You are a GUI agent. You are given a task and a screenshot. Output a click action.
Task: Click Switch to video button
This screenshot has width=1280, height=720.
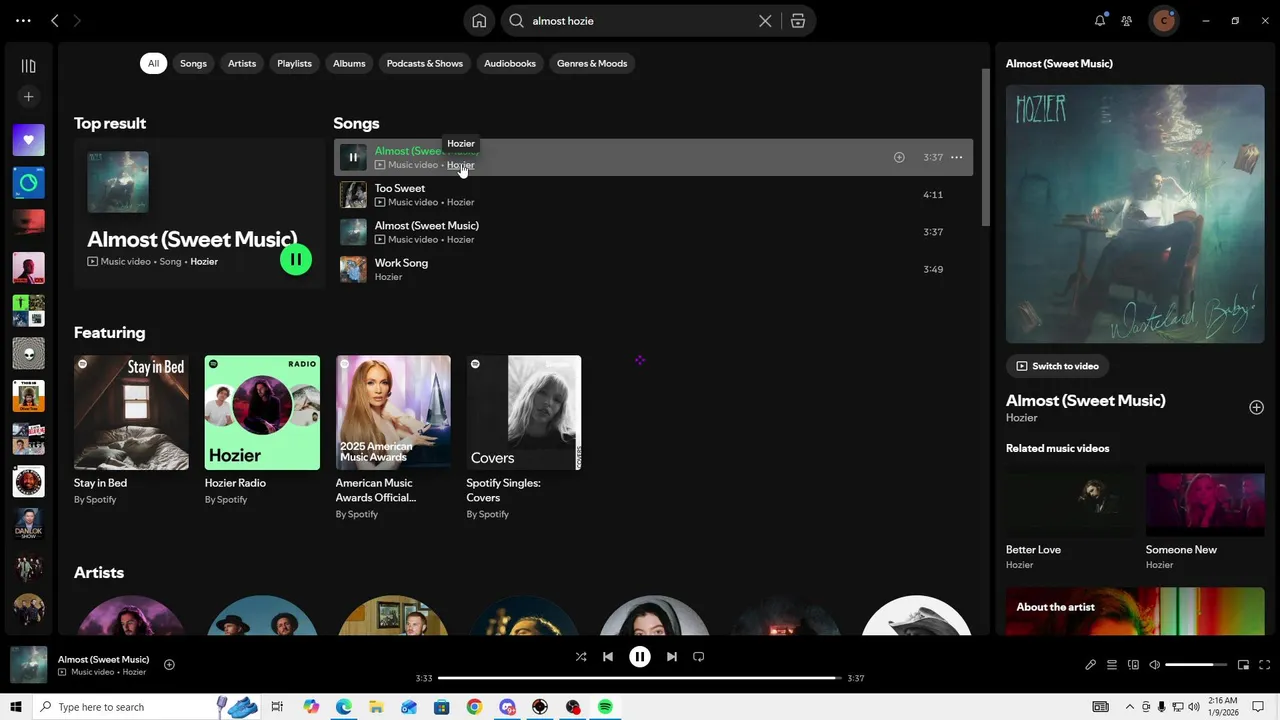[x=1057, y=366]
